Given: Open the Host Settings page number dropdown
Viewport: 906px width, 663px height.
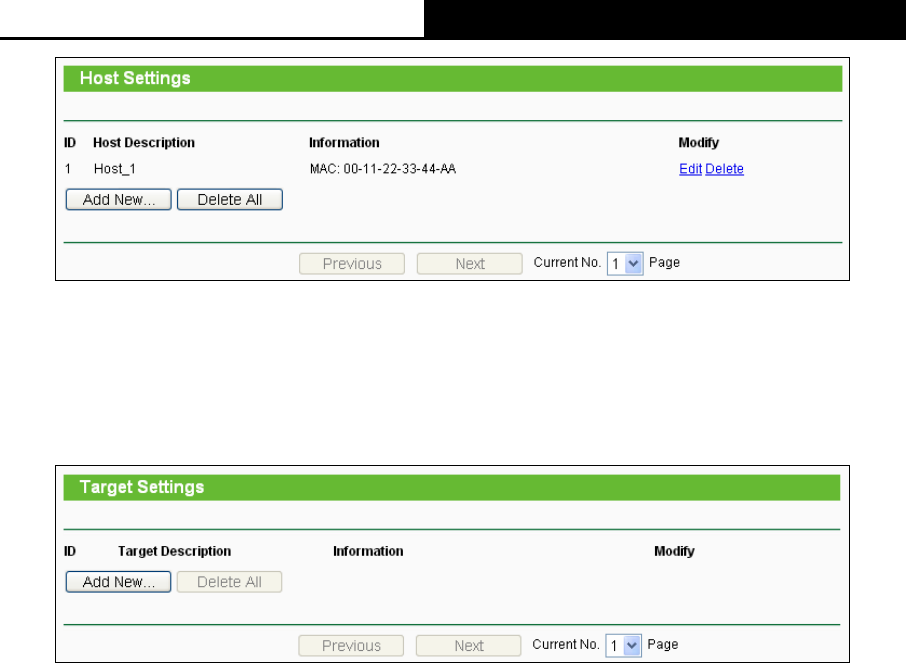Looking at the screenshot, I should coord(625,264).
